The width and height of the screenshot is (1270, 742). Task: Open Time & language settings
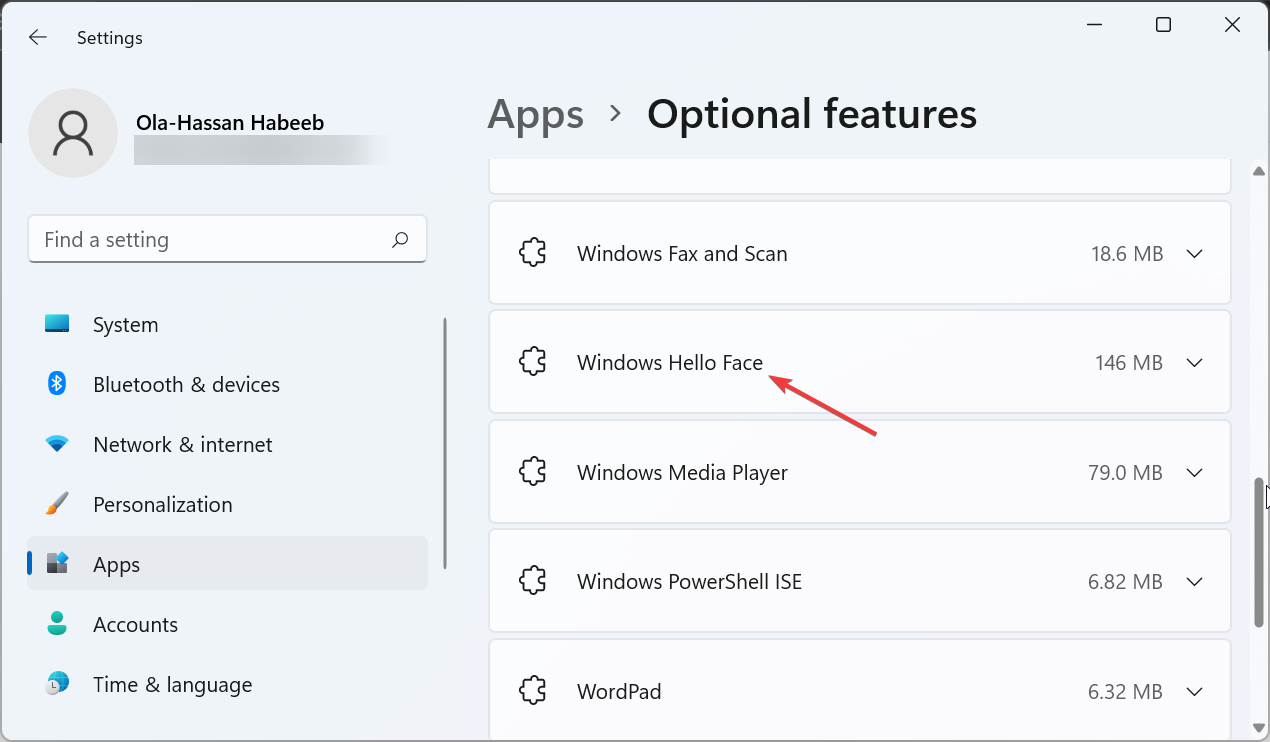pyautogui.click(x=227, y=685)
